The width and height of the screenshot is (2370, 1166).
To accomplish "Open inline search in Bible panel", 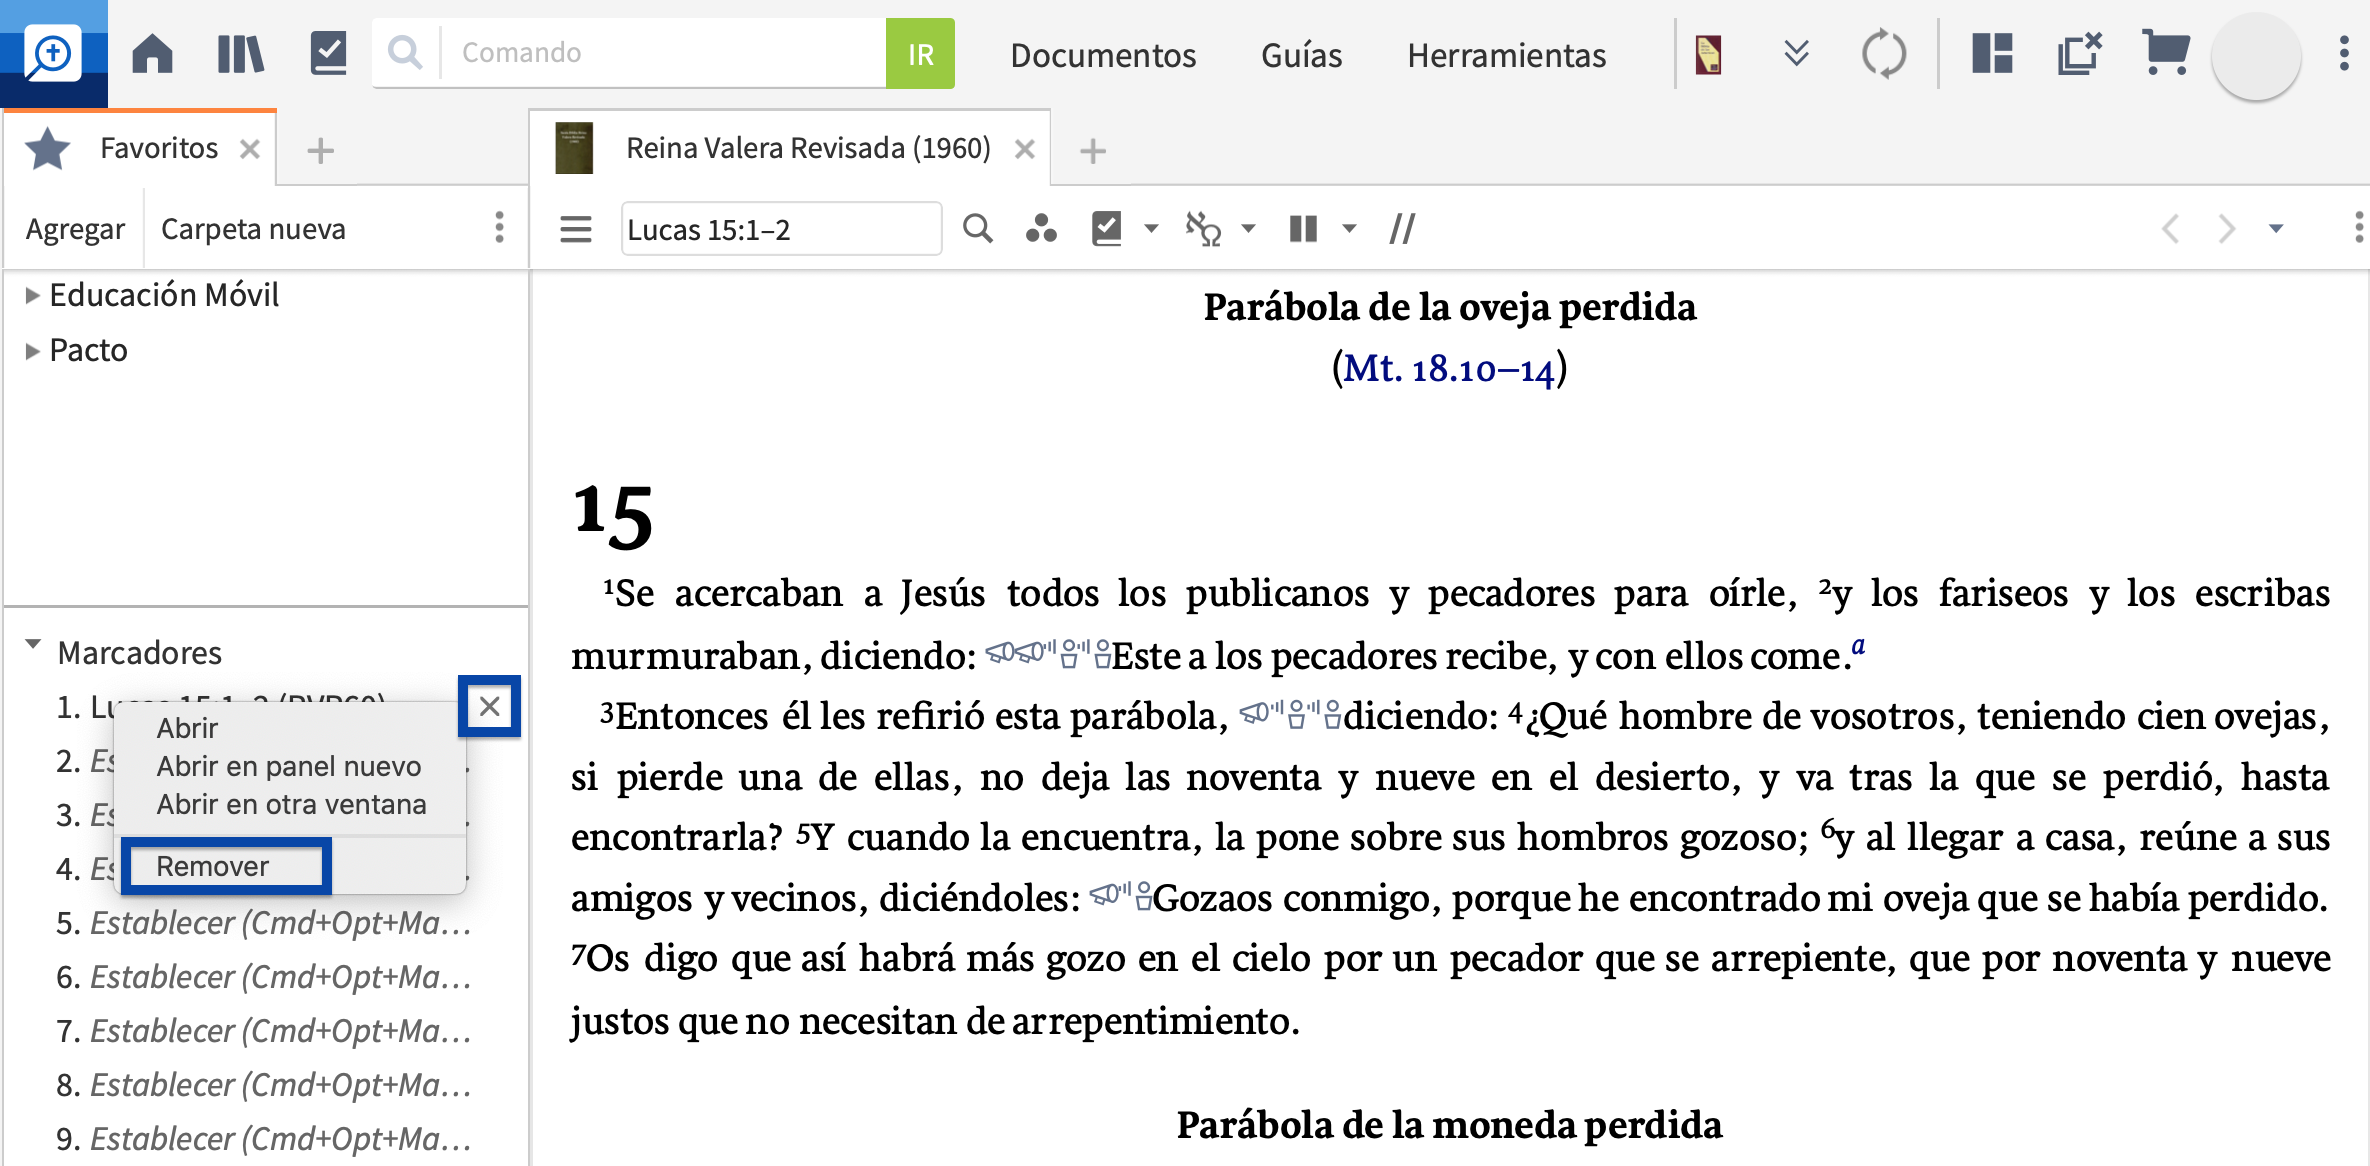I will coord(977,229).
